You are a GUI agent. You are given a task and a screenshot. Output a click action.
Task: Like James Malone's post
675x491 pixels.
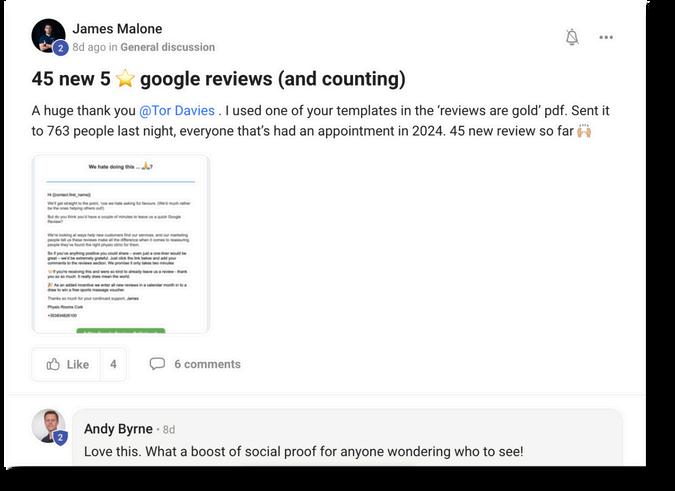66,364
